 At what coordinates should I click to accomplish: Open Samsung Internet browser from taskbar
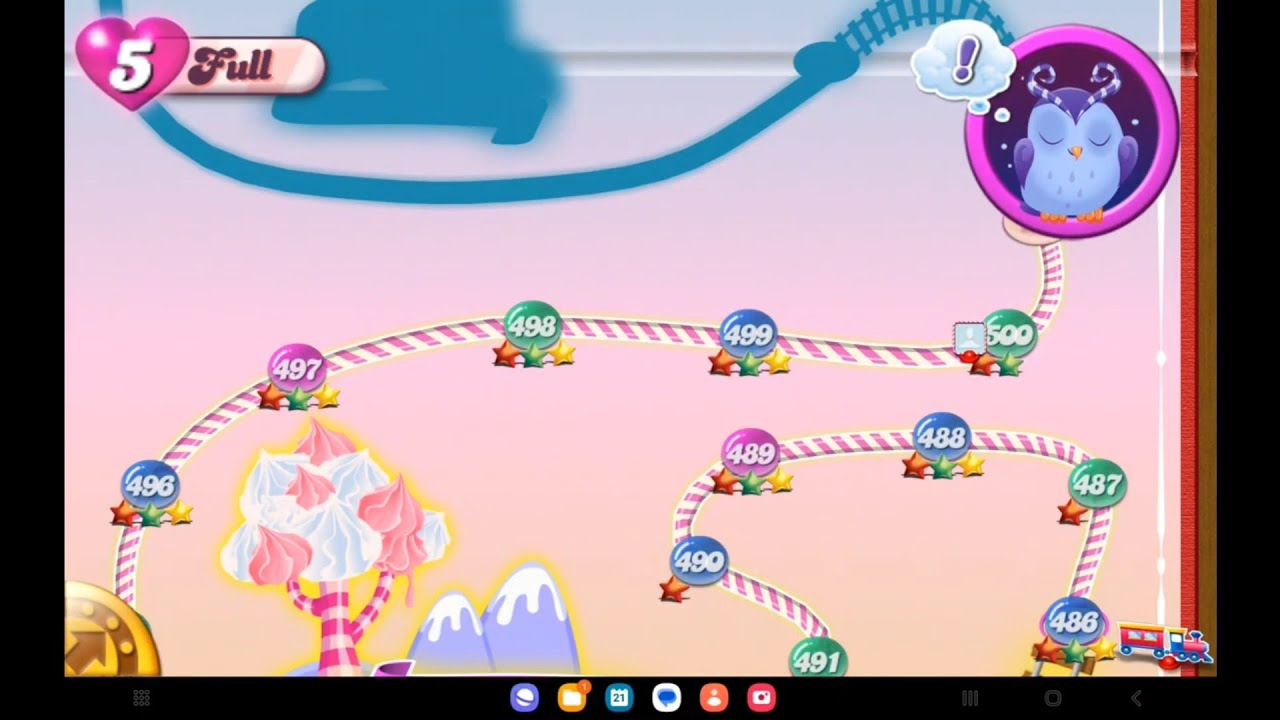pyautogui.click(x=524, y=697)
